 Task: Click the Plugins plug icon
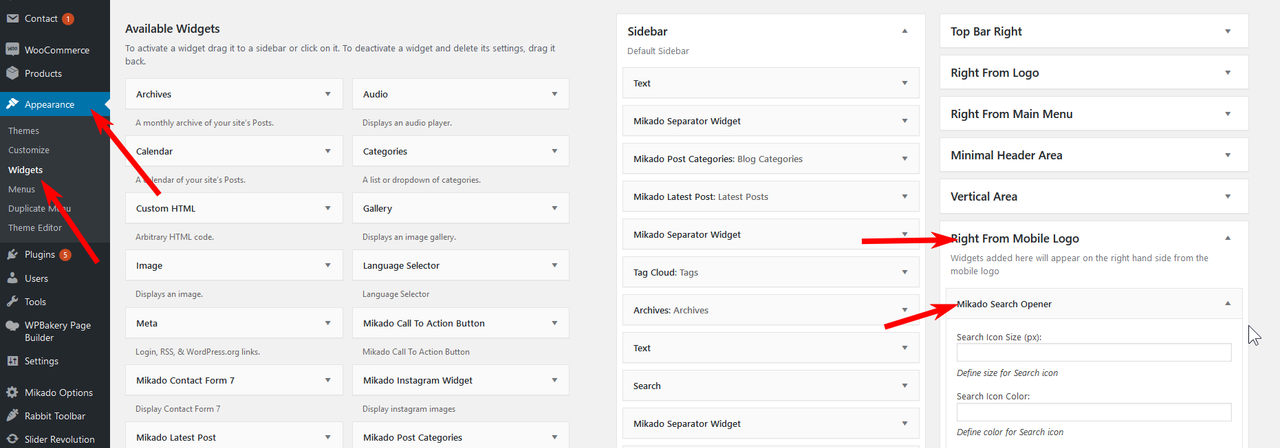[x=13, y=254]
